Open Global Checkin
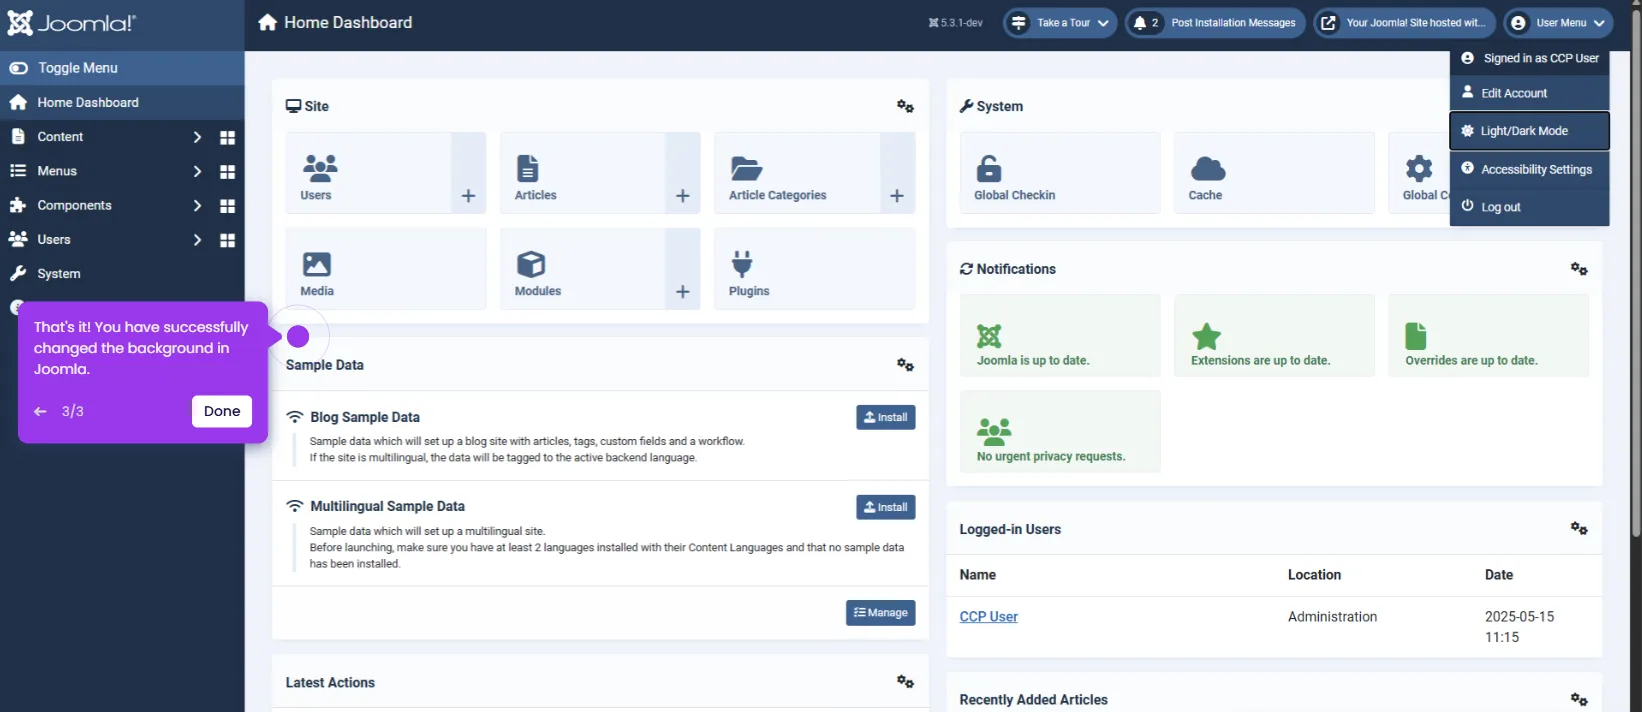1642x712 pixels. [1060, 173]
